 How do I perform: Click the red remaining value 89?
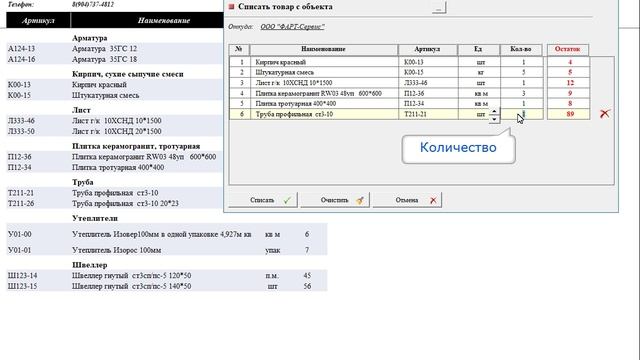[570, 114]
